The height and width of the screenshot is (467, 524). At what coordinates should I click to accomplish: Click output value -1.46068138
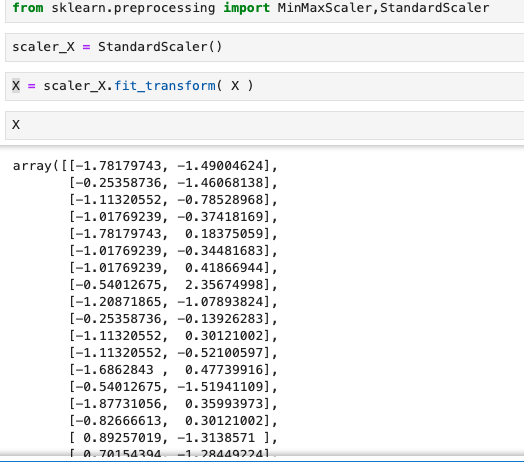pos(221,183)
